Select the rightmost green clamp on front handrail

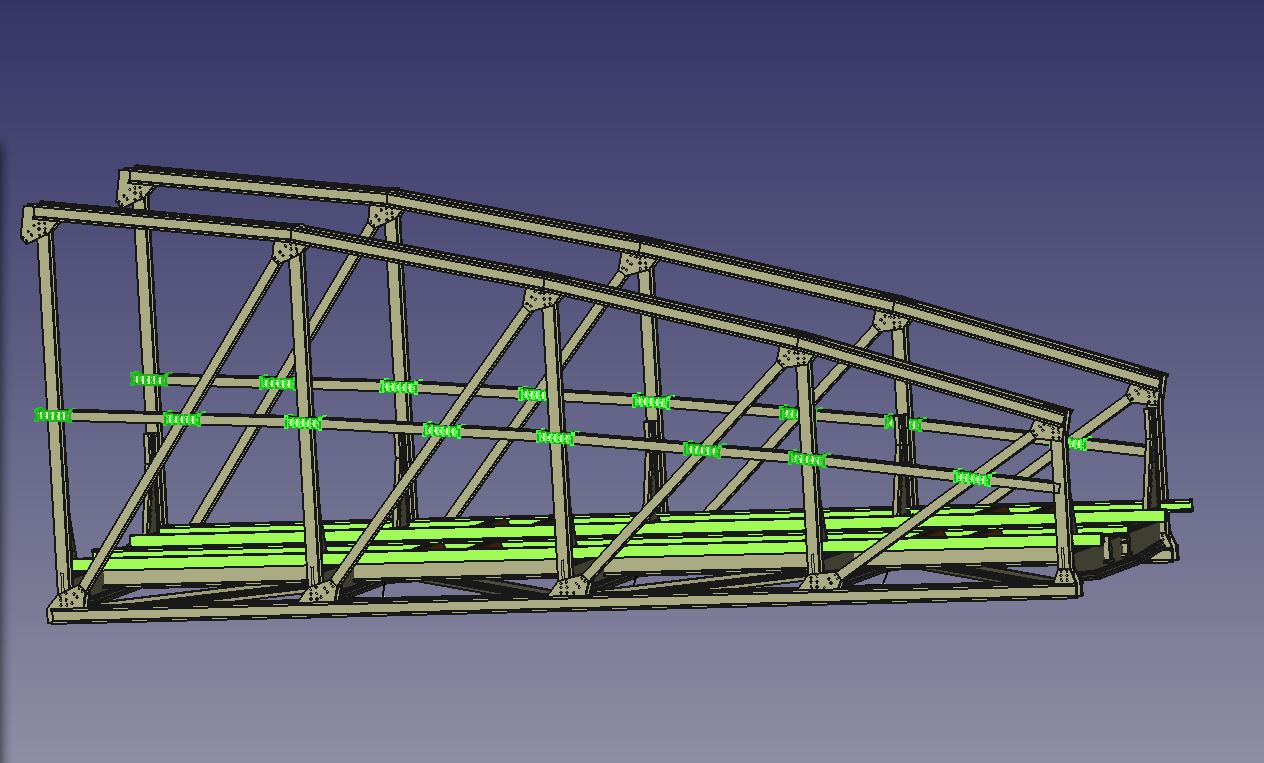[x=971, y=478]
